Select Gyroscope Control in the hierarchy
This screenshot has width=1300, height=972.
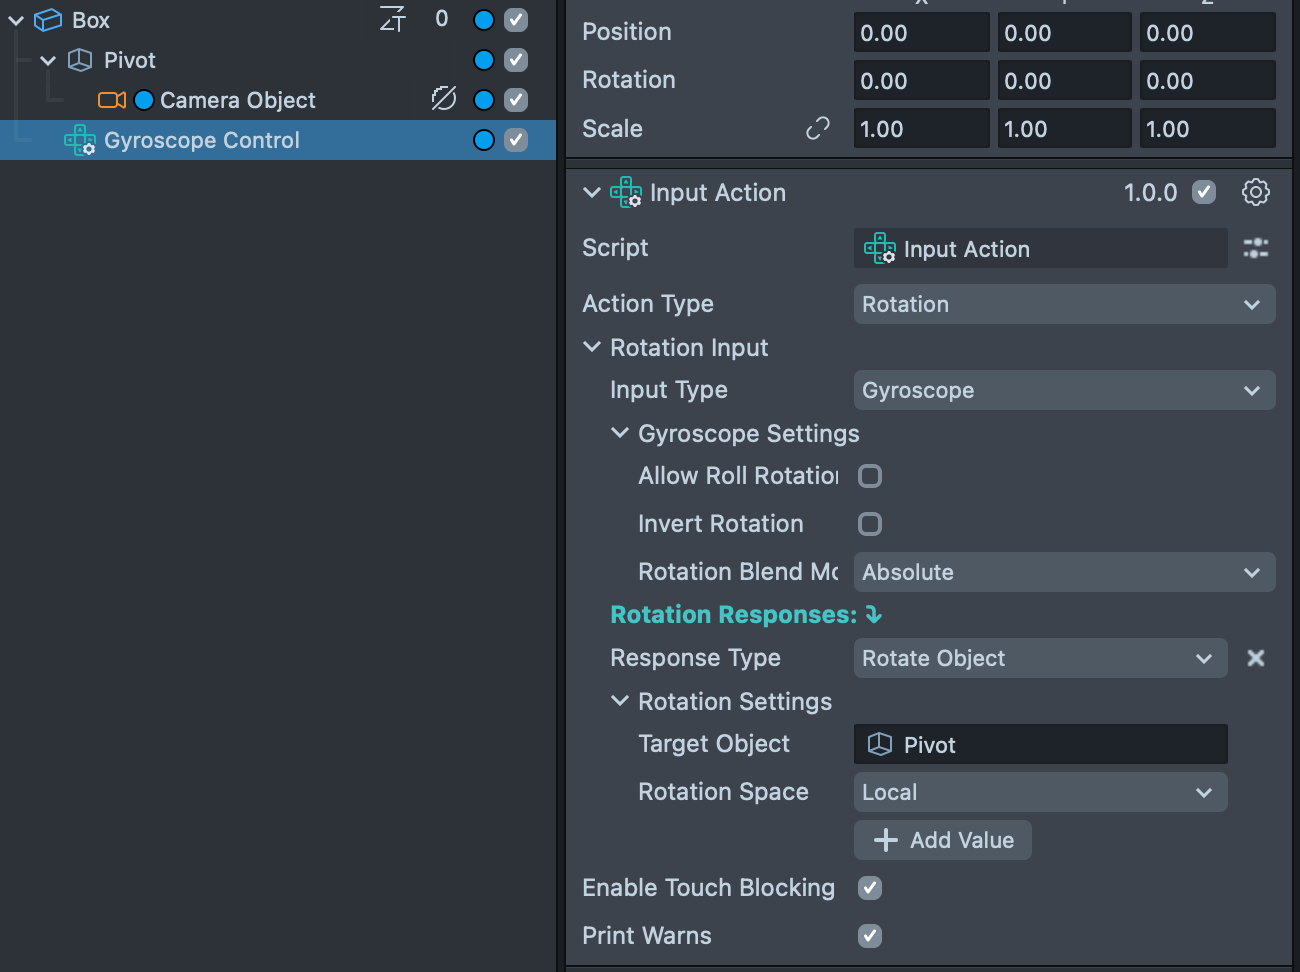[x=201, y=140]
